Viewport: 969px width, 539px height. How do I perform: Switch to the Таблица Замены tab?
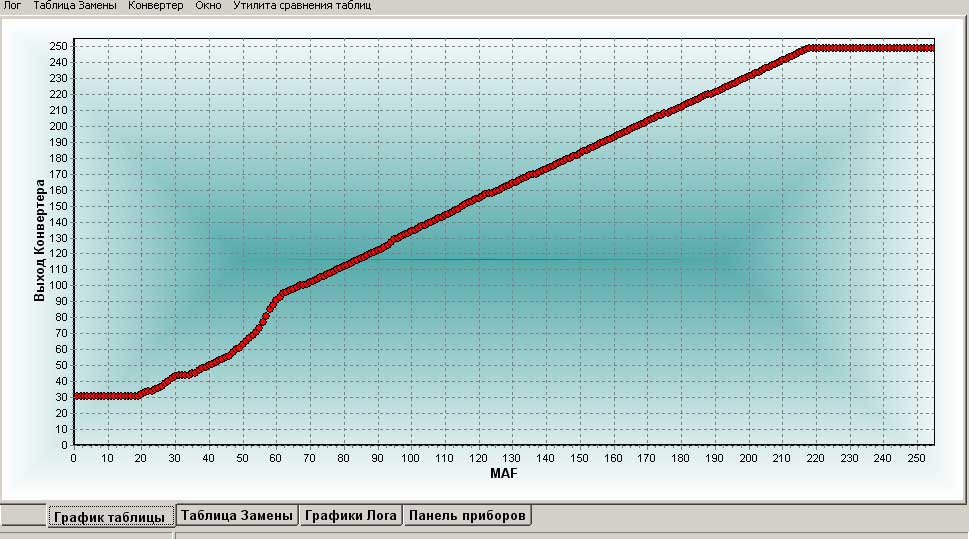tap(237, 516)
